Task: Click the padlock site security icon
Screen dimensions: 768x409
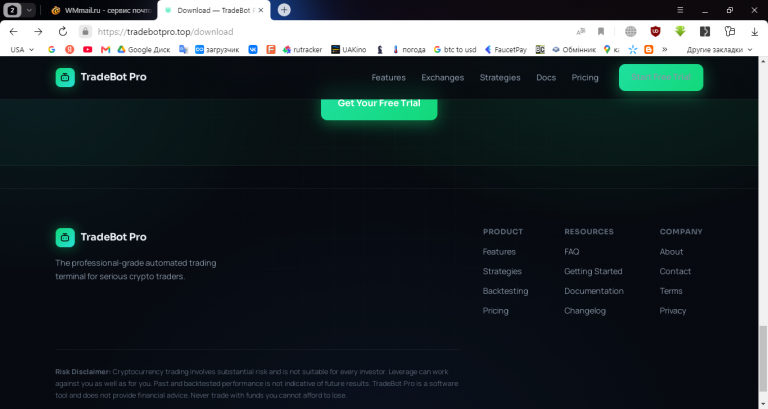Action: [85, 32]
